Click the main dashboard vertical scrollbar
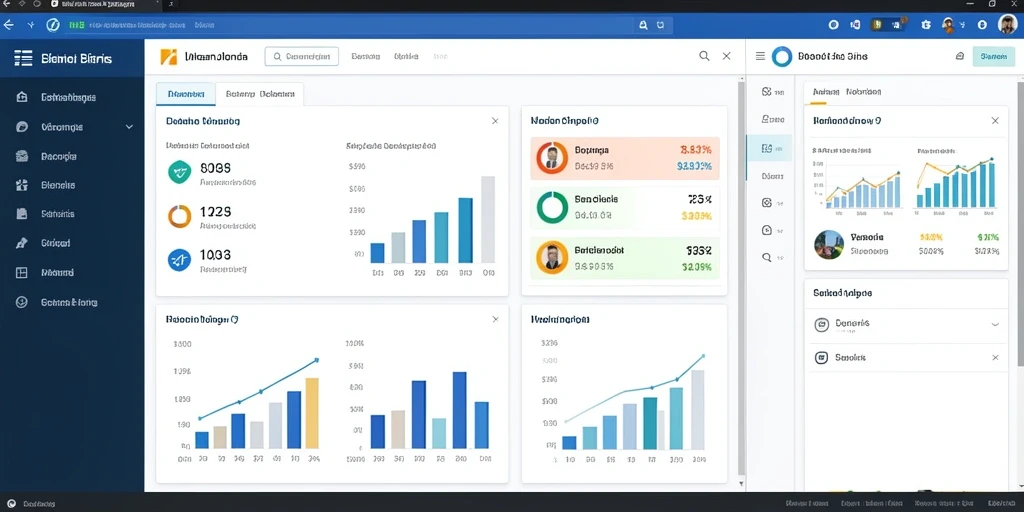This screenshot has height=512, width=1024. (741, 282)
